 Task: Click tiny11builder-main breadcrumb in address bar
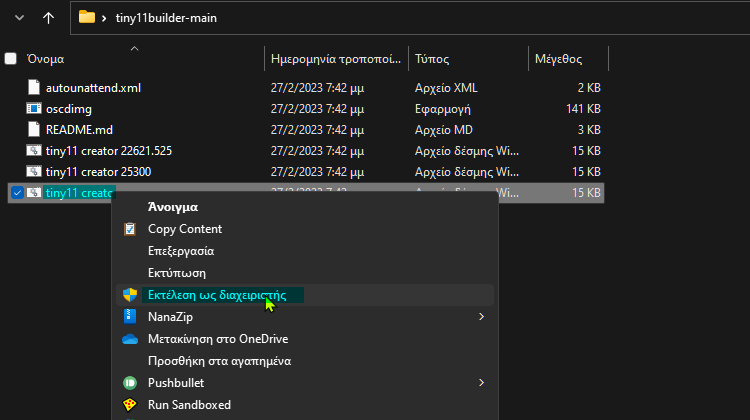(x=166, y=18)
